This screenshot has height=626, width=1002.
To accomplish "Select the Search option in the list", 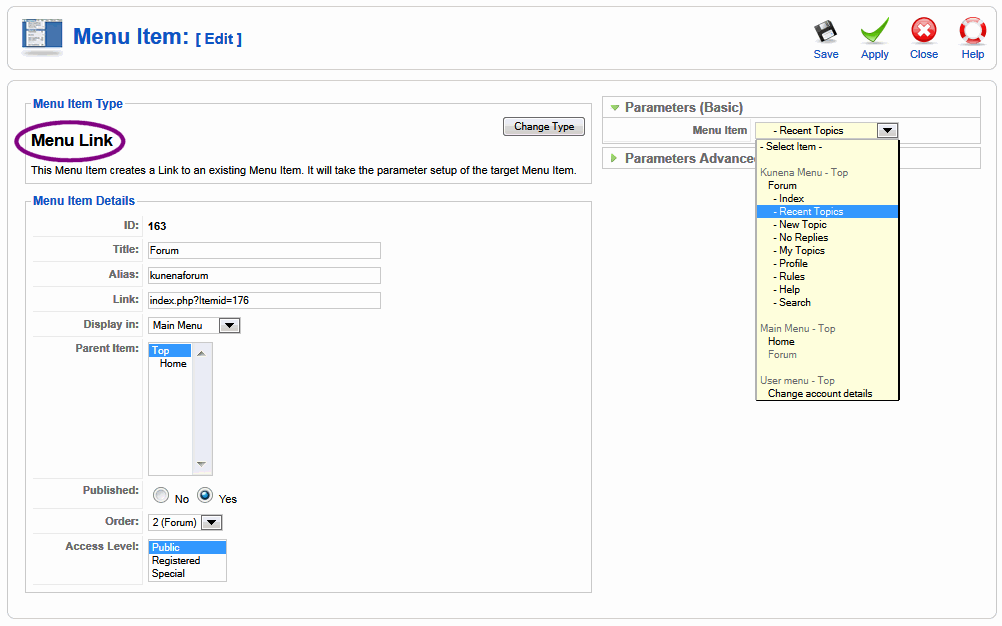I will point(795,303).
